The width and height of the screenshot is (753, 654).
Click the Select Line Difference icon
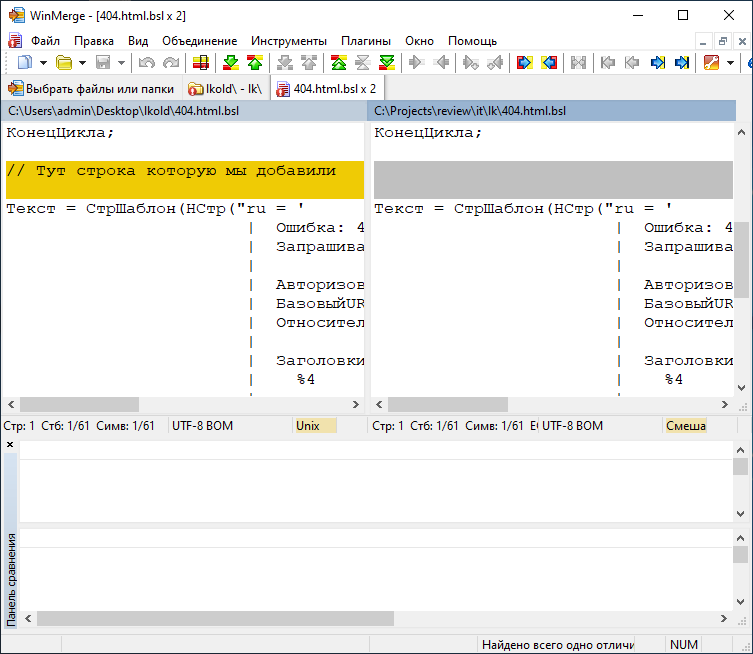(201, 63)
